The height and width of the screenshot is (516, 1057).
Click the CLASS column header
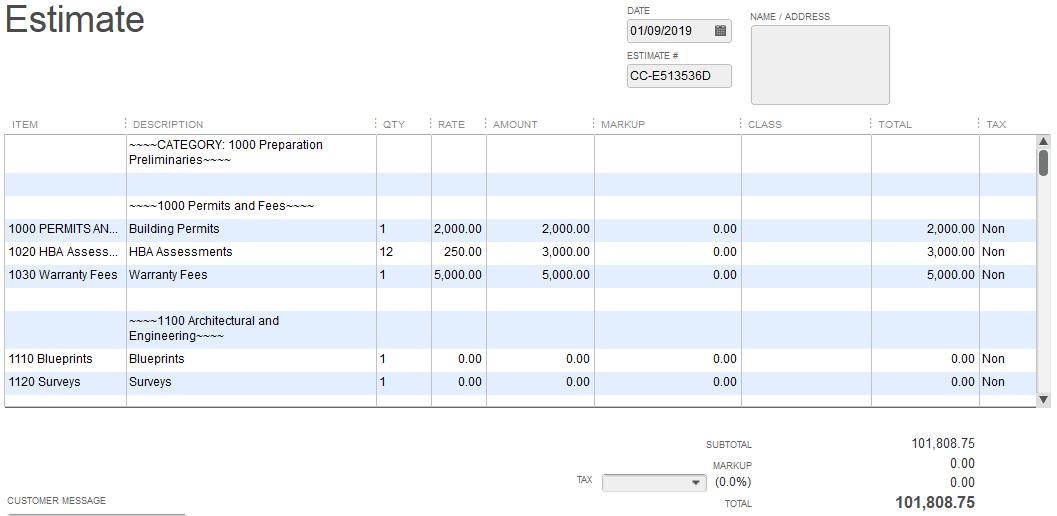pyautogui.click(x=764, y=125)
